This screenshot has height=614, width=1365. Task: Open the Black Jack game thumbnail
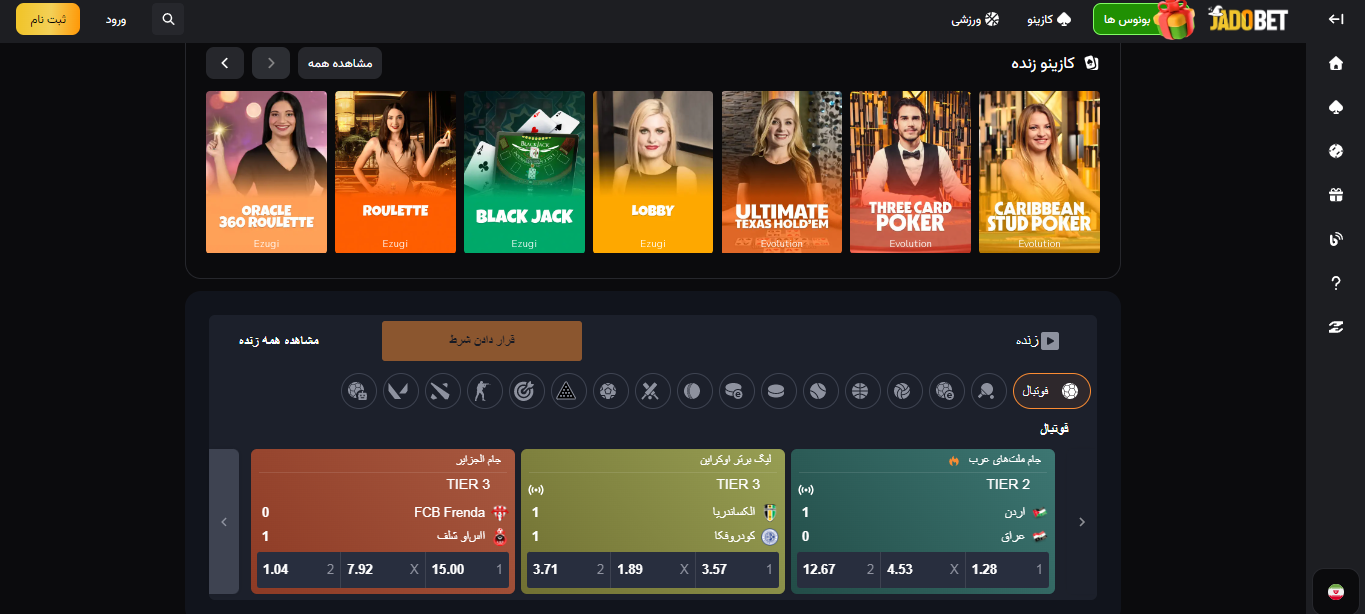[x=524, y=172]
